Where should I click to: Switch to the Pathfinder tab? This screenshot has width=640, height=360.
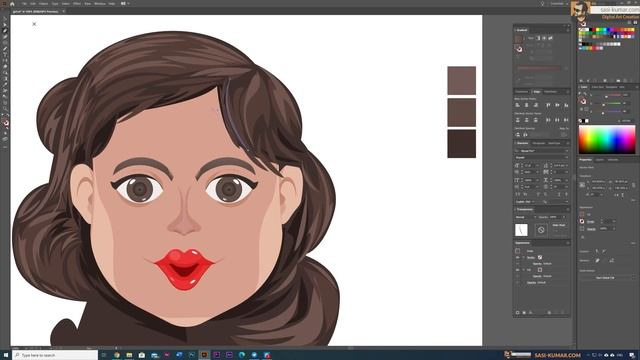click(550, 92)
